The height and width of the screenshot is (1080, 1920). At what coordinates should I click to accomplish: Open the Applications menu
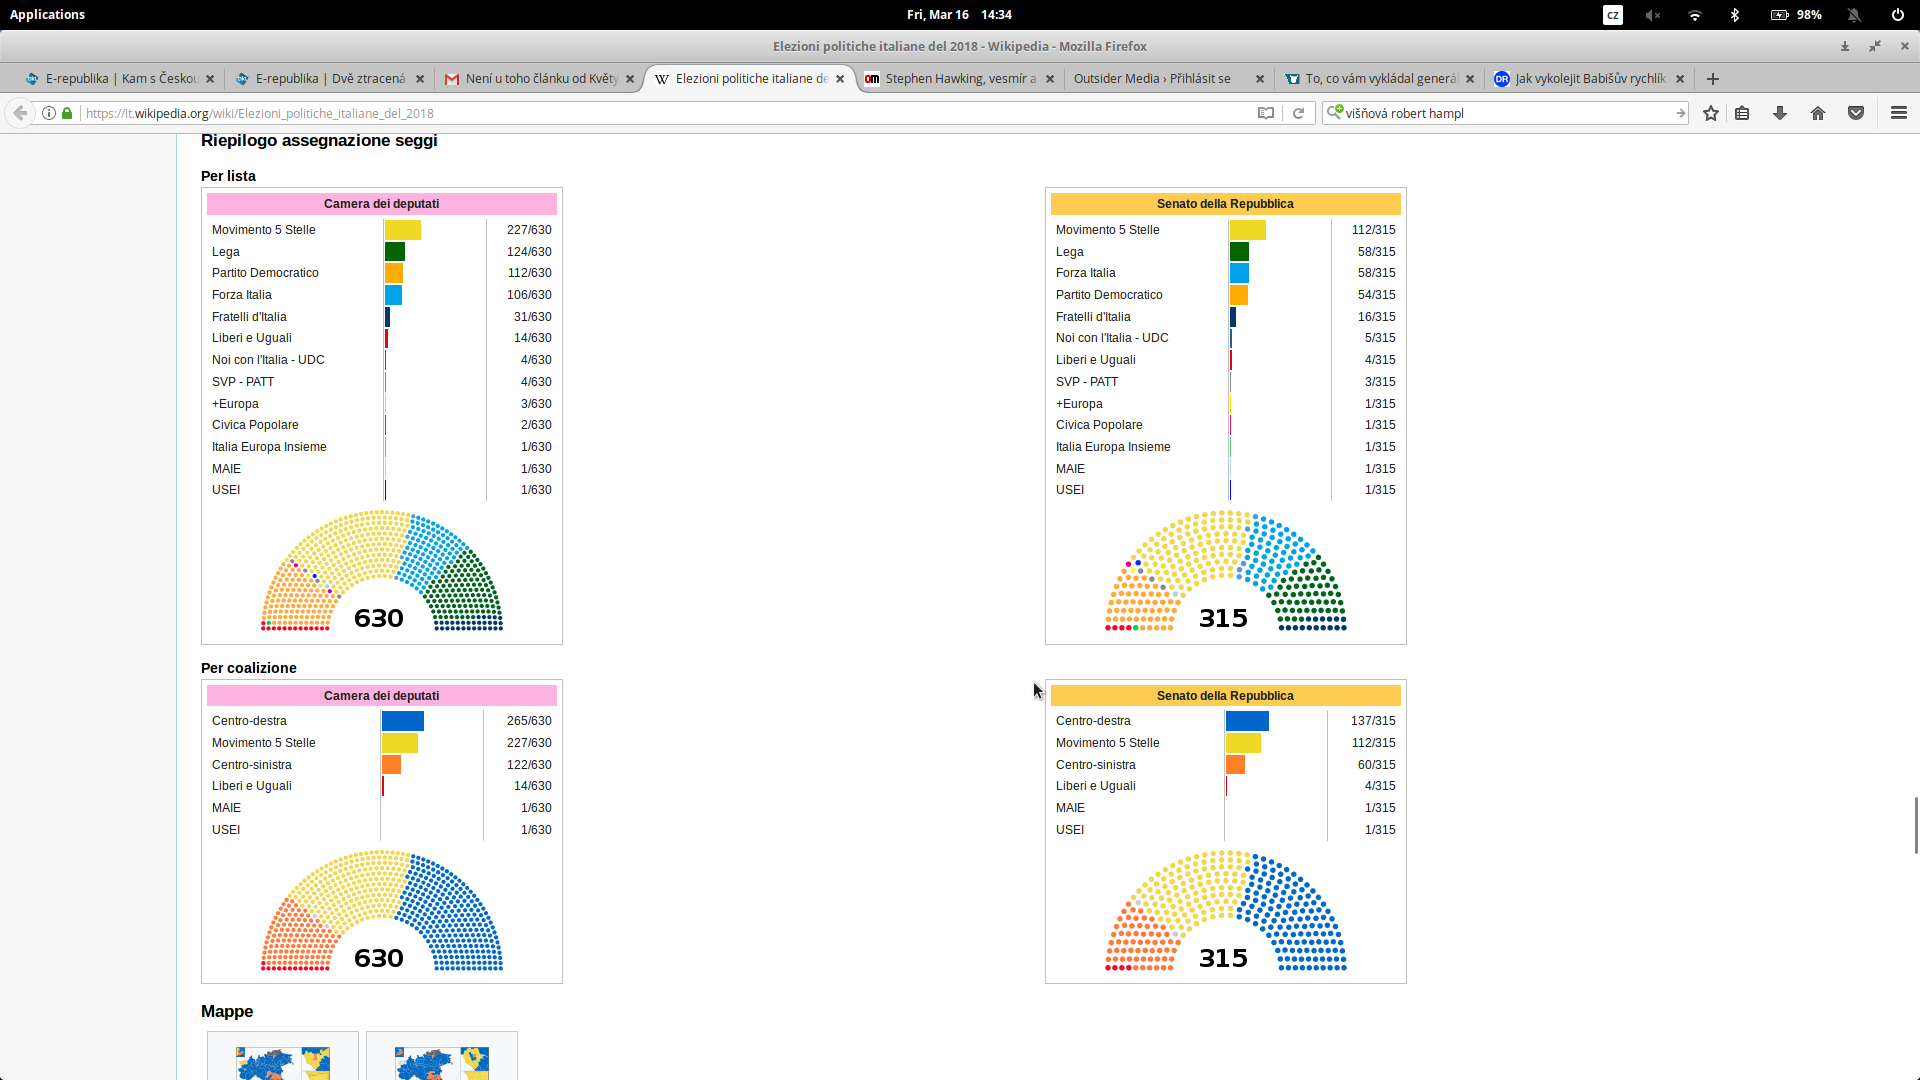pyautogui.click(x=47, y=15)
